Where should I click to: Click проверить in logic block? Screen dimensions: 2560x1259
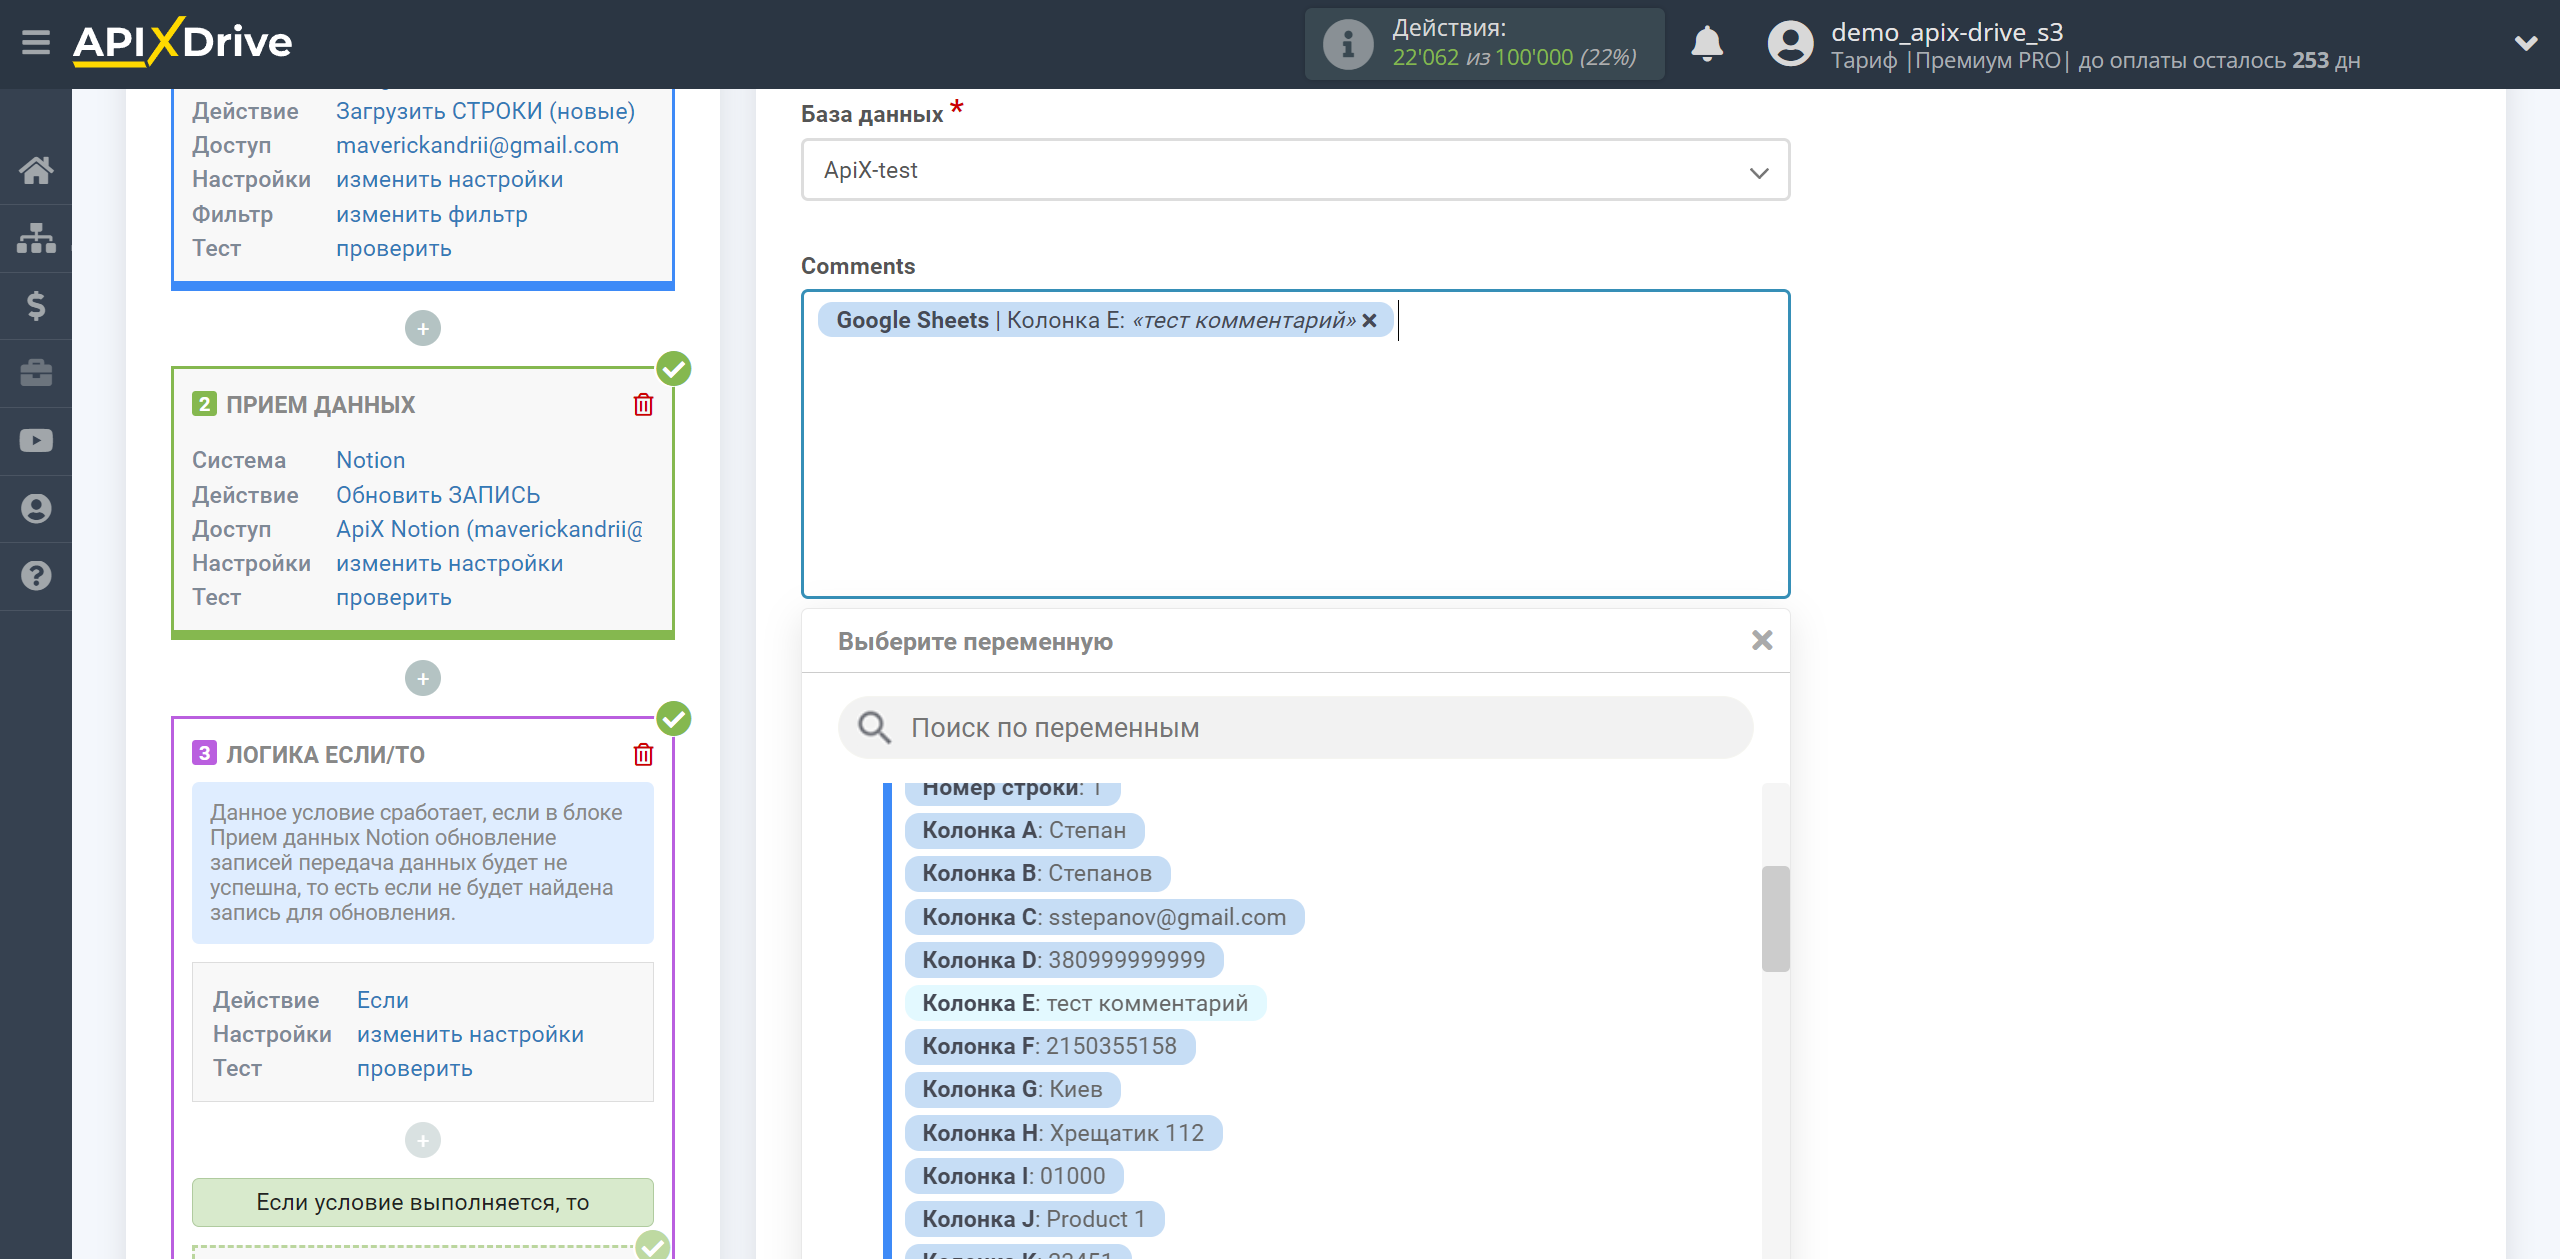click(x=414, y=1068)
